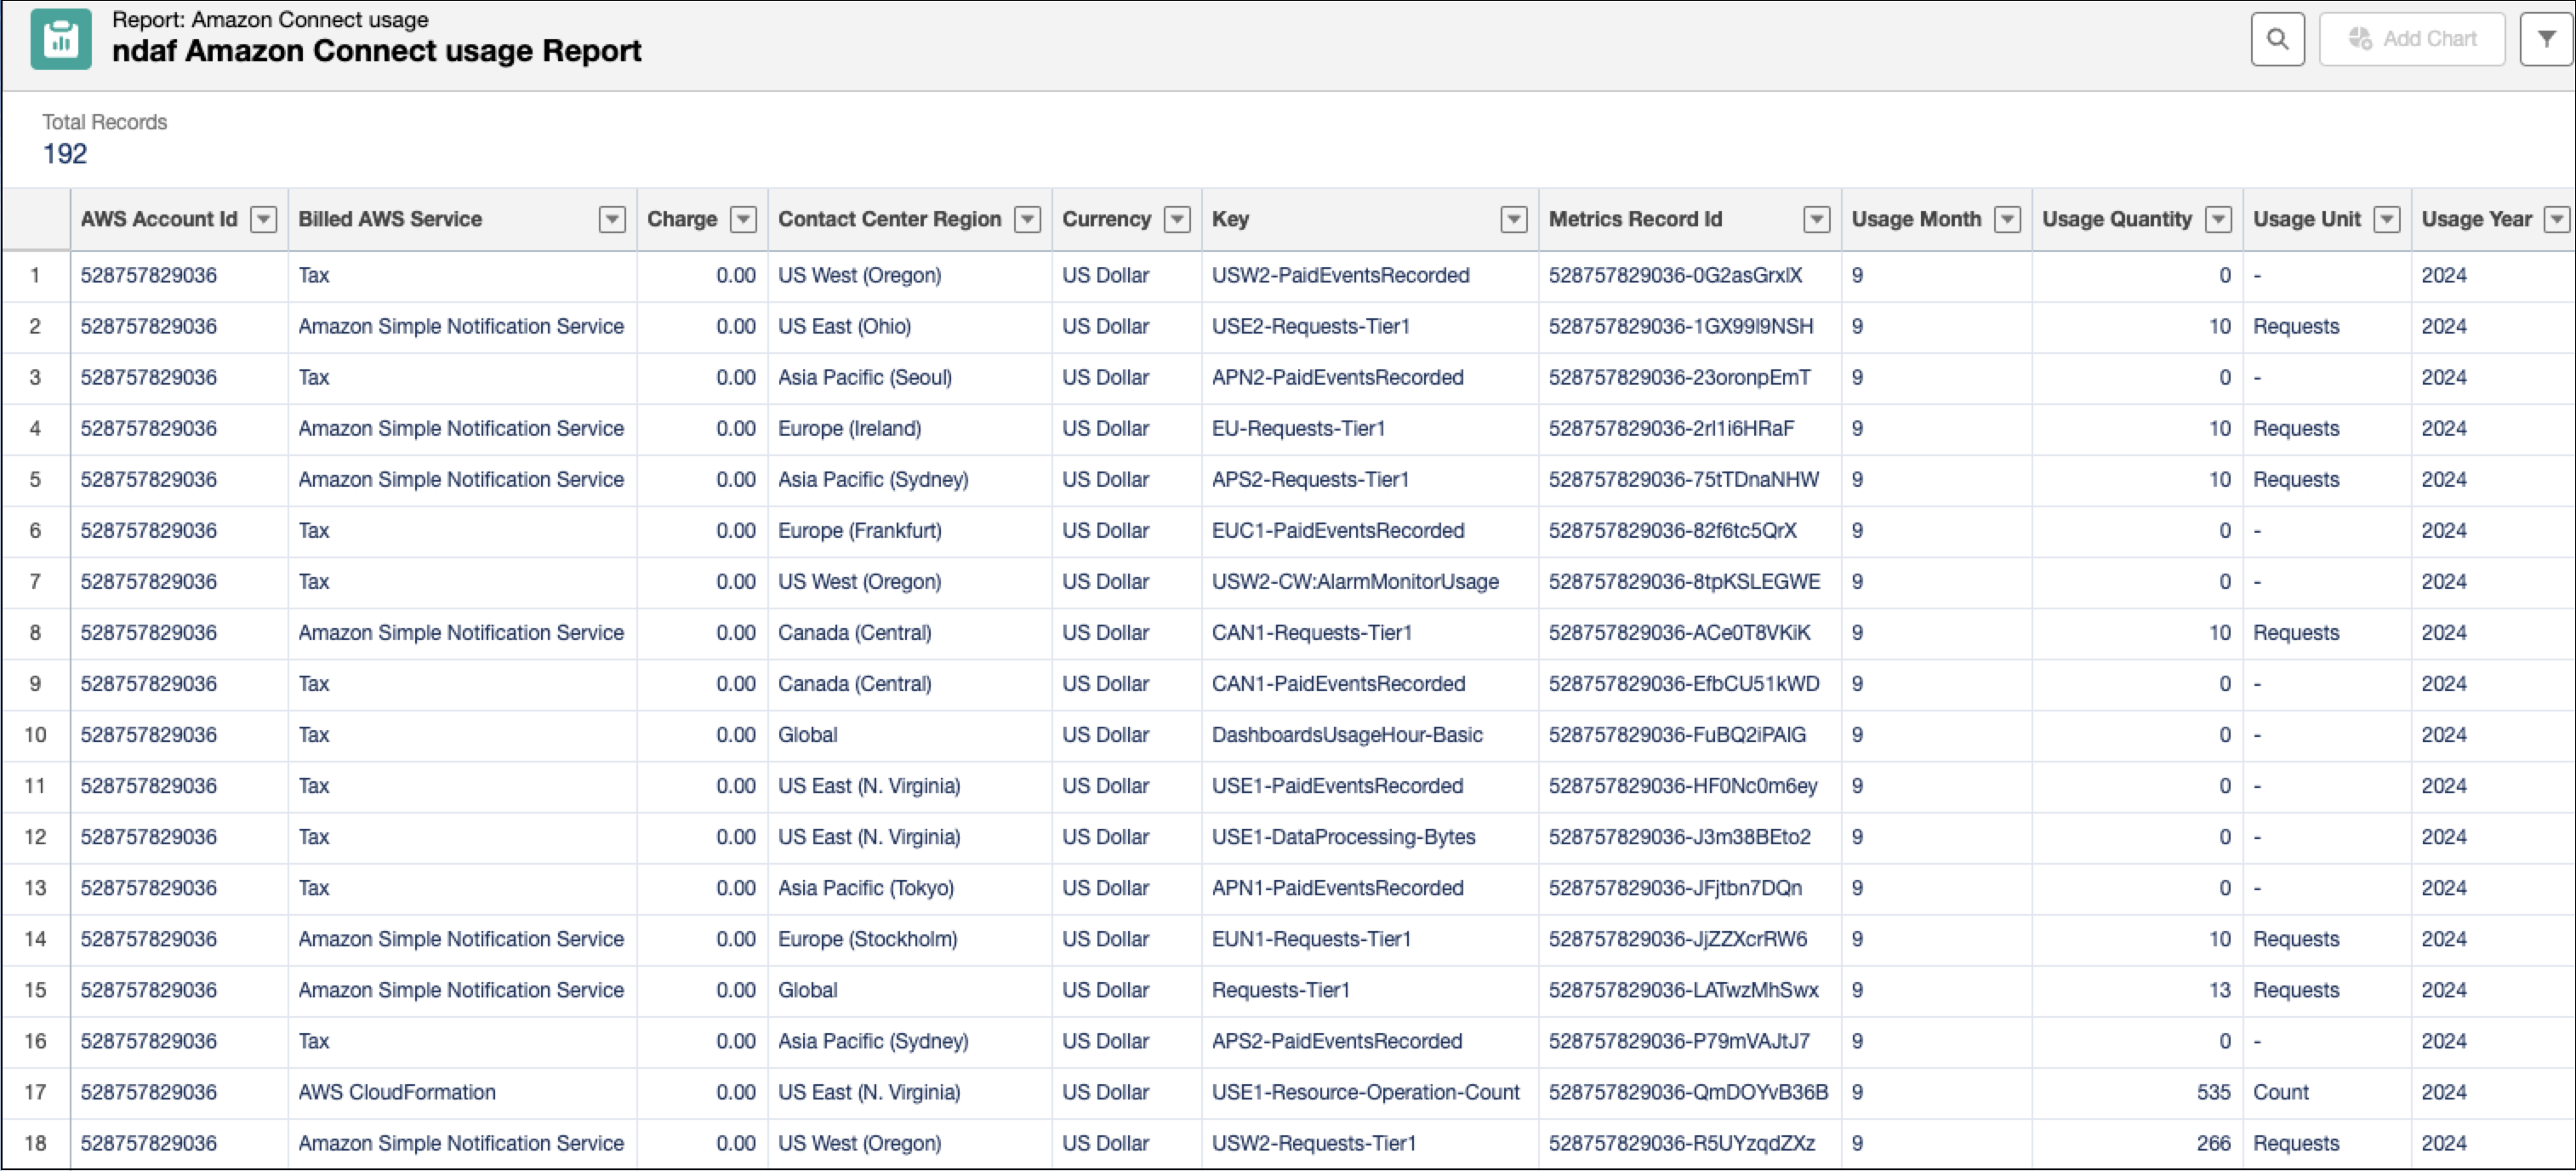Open the filter funnel icon
Viewport: 2576px width, 1171px height.
[2546, 39]
